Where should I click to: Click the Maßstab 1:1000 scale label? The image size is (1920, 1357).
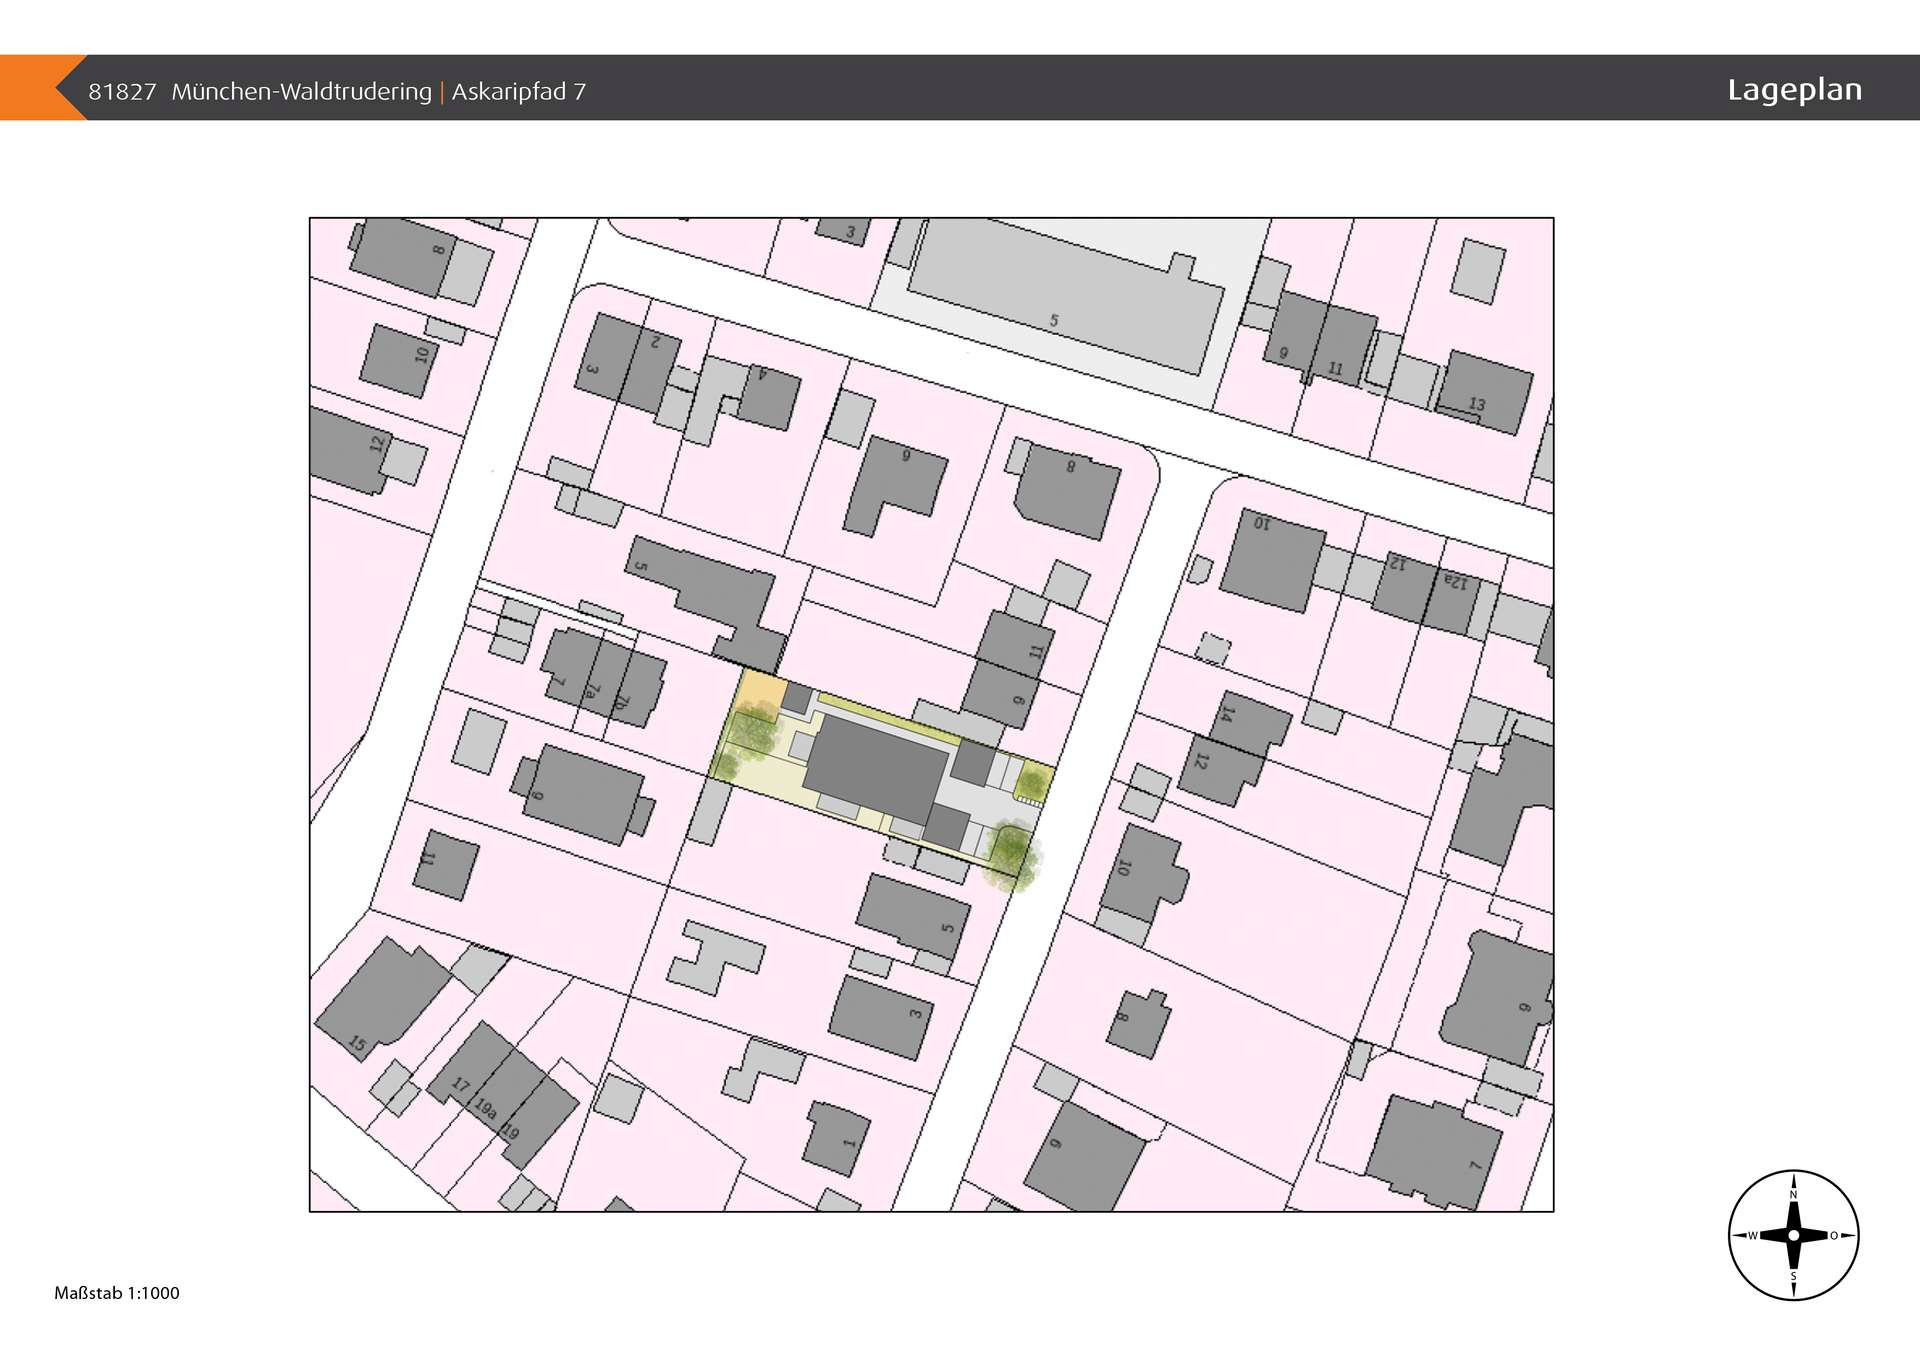point(115,1292)
